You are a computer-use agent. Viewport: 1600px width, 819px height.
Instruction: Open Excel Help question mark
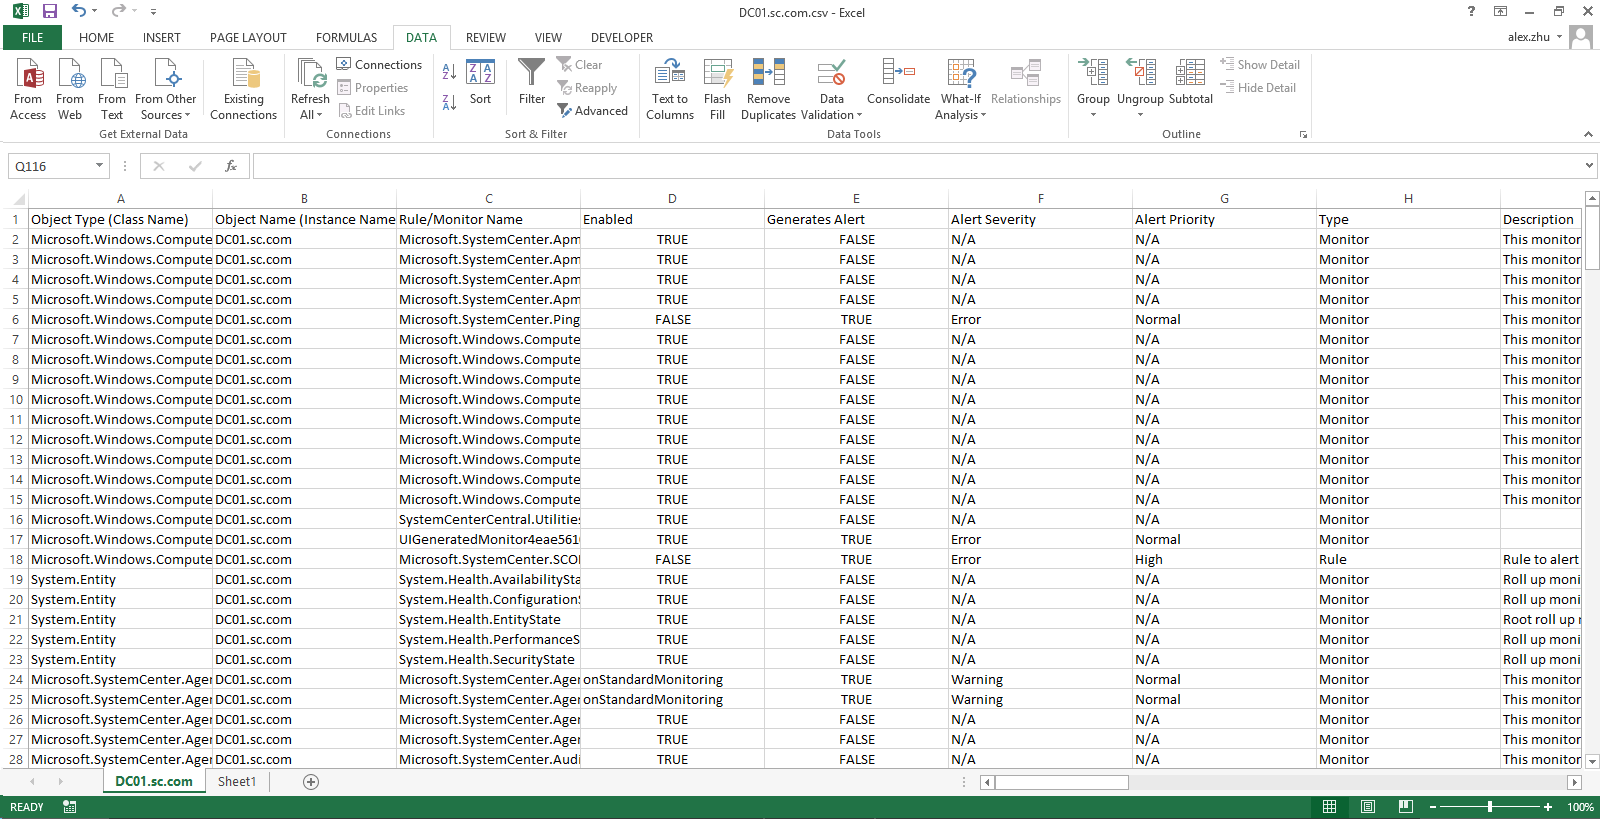pyautogui.click(x=1471, y=11)
